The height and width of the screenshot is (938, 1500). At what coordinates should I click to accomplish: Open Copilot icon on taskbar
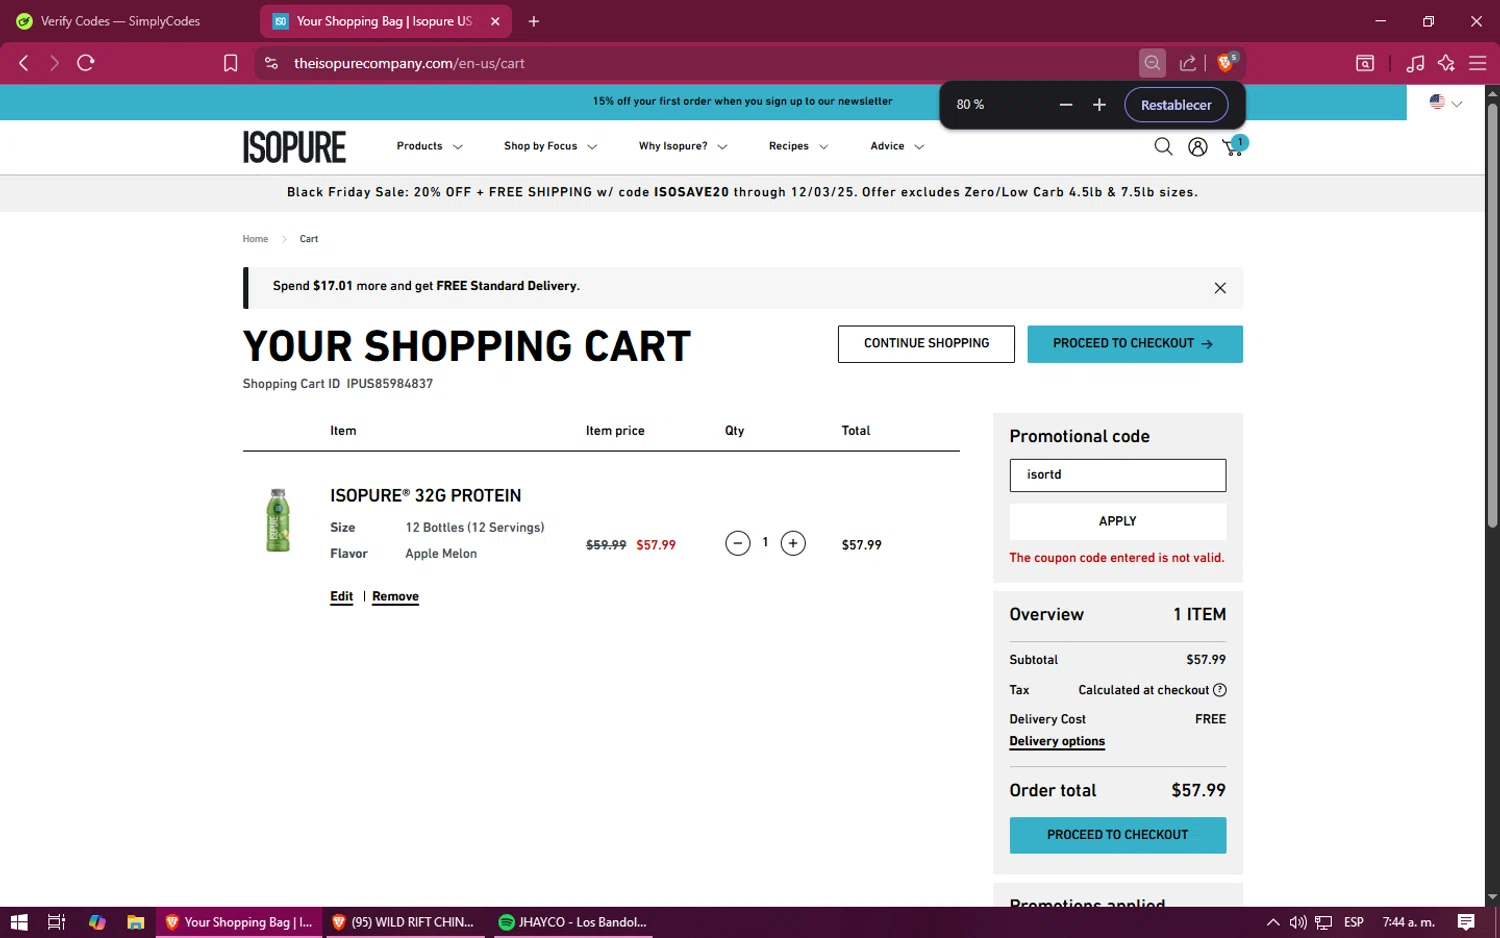[97, 922]
